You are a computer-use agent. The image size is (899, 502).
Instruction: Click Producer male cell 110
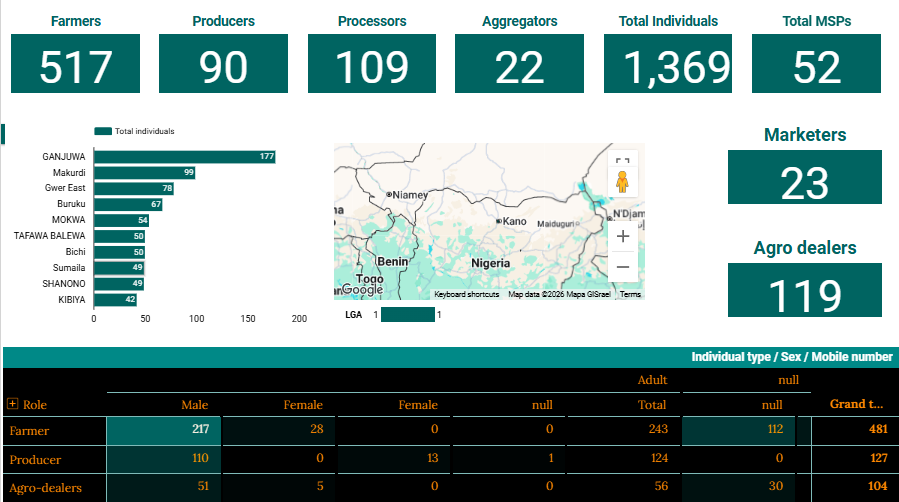click(164, 460)
